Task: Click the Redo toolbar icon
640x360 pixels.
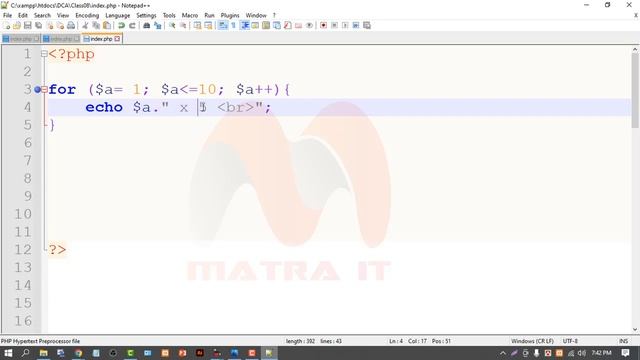Action: point(132,25)
